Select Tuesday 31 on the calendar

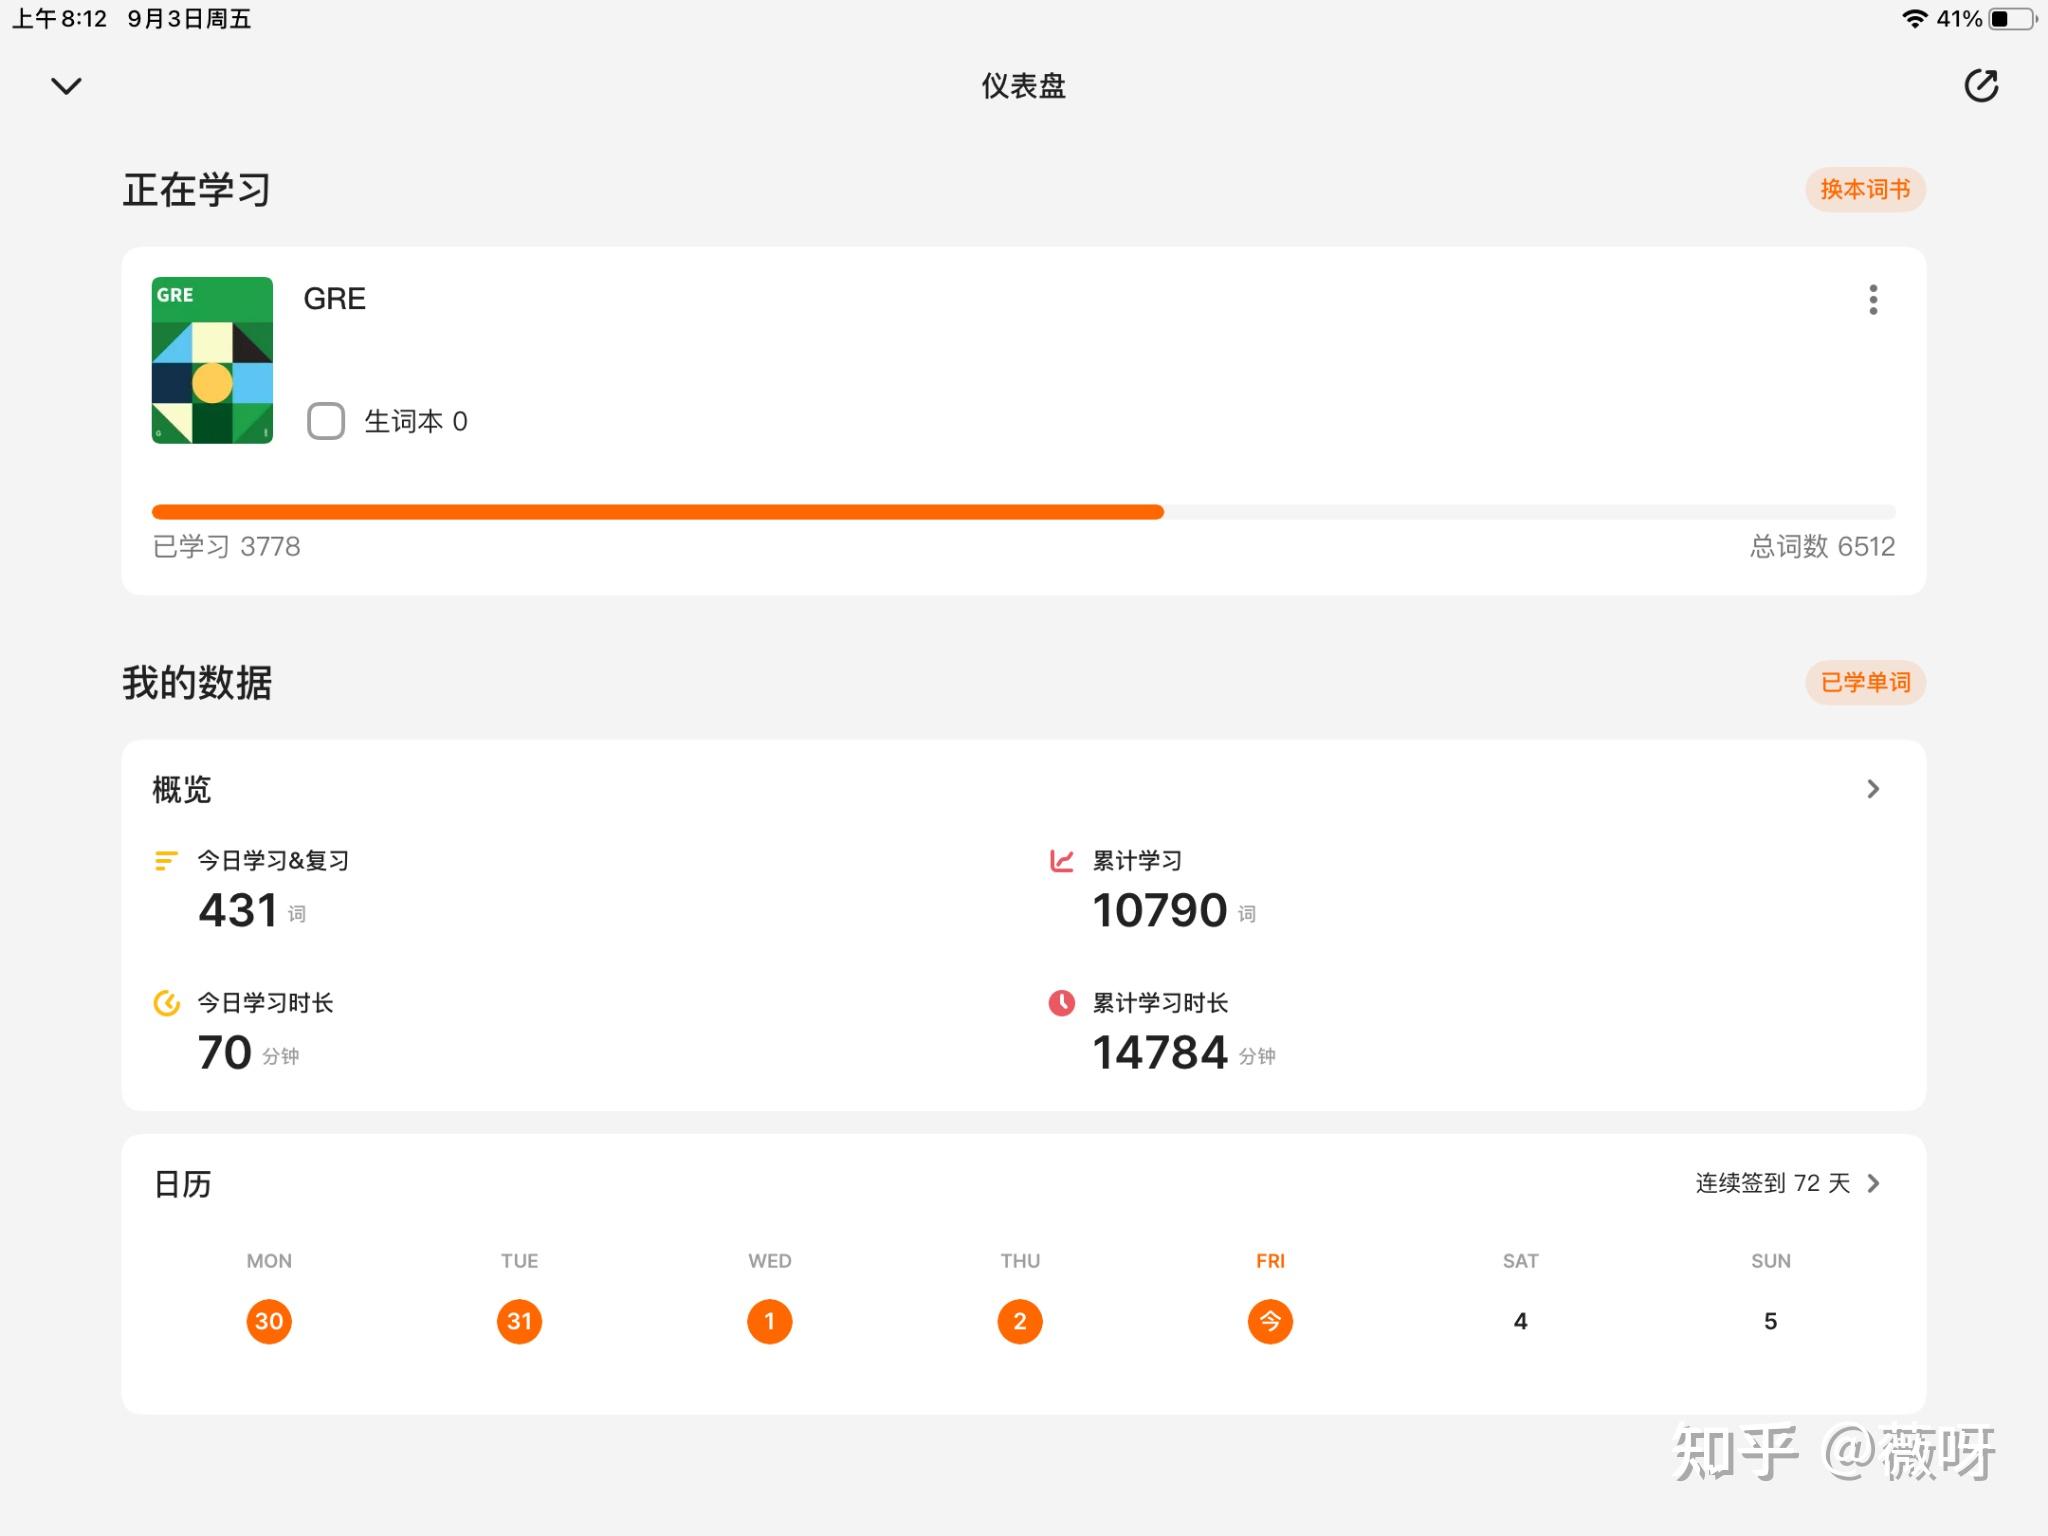519,1321
